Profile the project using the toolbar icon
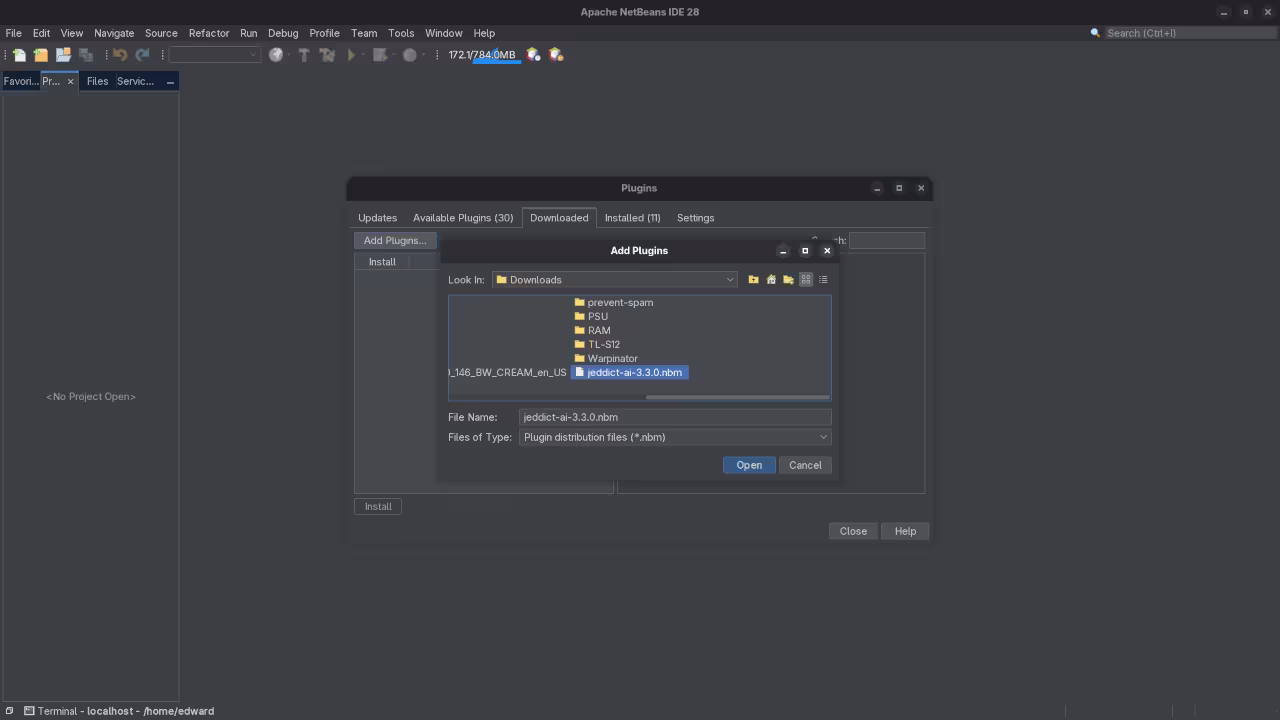The image size is (1280, 720). pyautogui.click(x=410, y=54)
